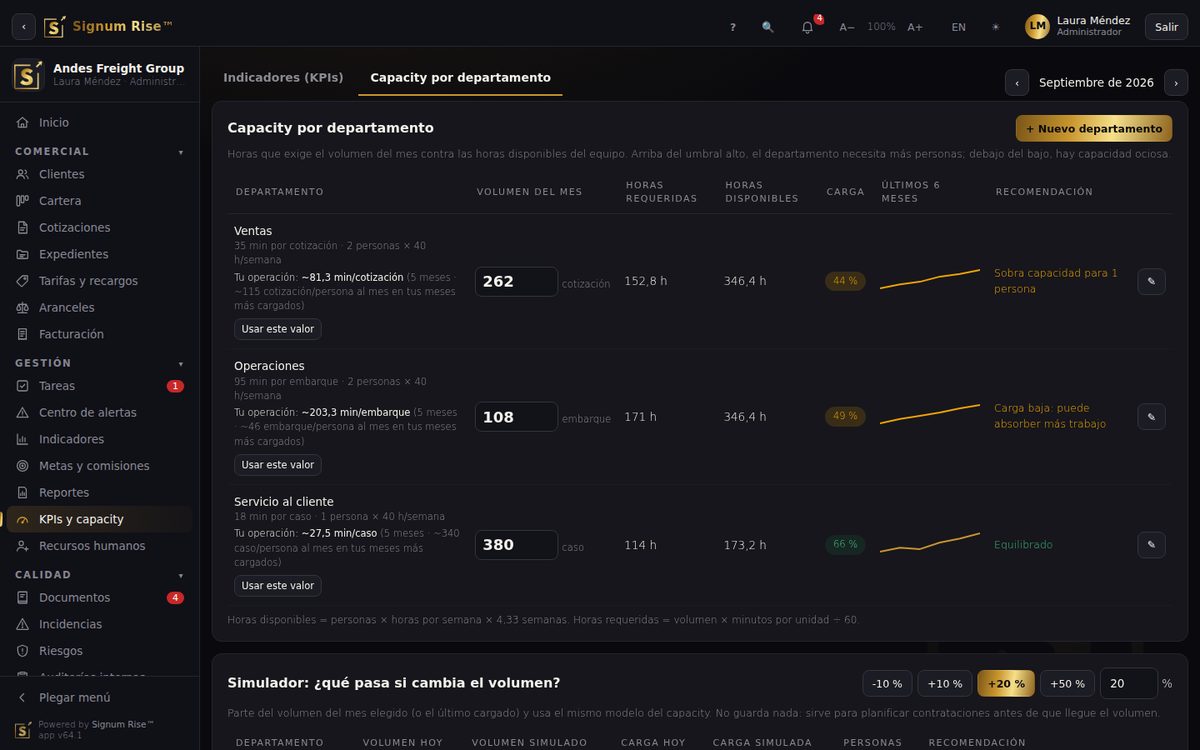Open Documentos in sidebar
1200x750 pixels.
pyautogui.click(x=100, y=598)
